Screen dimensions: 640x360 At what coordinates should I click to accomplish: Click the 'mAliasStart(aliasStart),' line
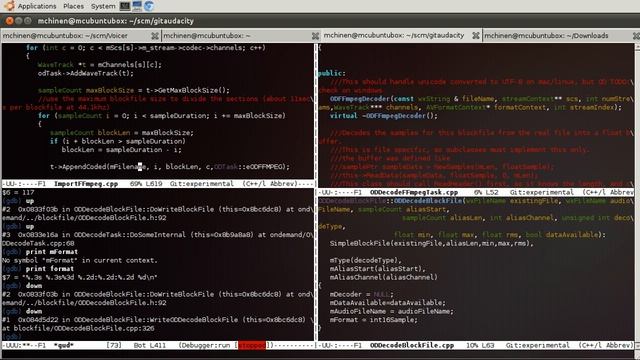coord(377,269)
